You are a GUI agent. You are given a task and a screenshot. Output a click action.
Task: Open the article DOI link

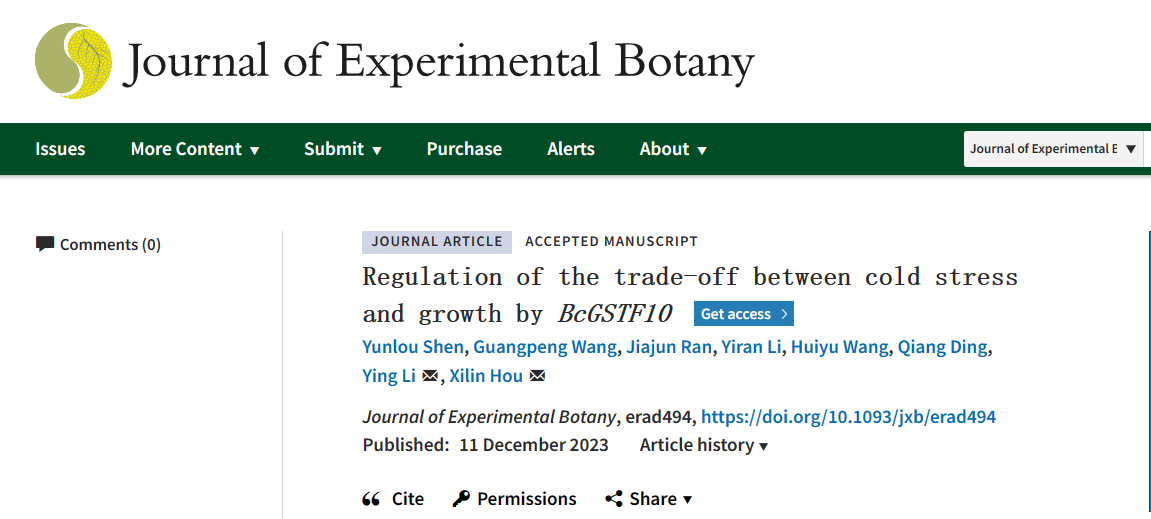click(x=848, y=417)
